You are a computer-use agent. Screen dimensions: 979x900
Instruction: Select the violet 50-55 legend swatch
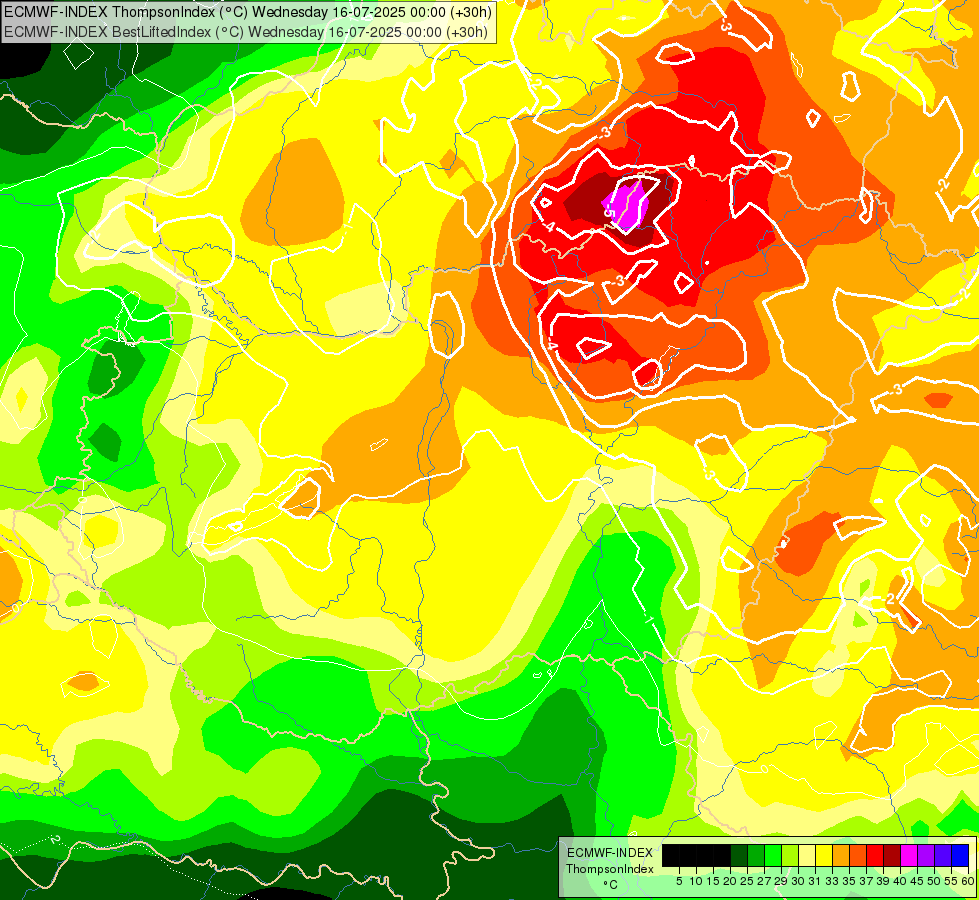coord(943,855)
